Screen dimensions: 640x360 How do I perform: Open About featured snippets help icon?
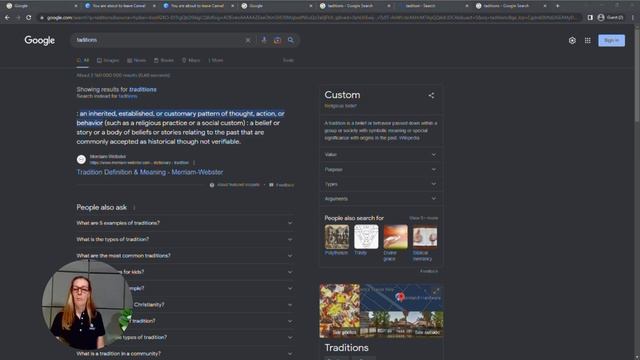tap(212, 185)
